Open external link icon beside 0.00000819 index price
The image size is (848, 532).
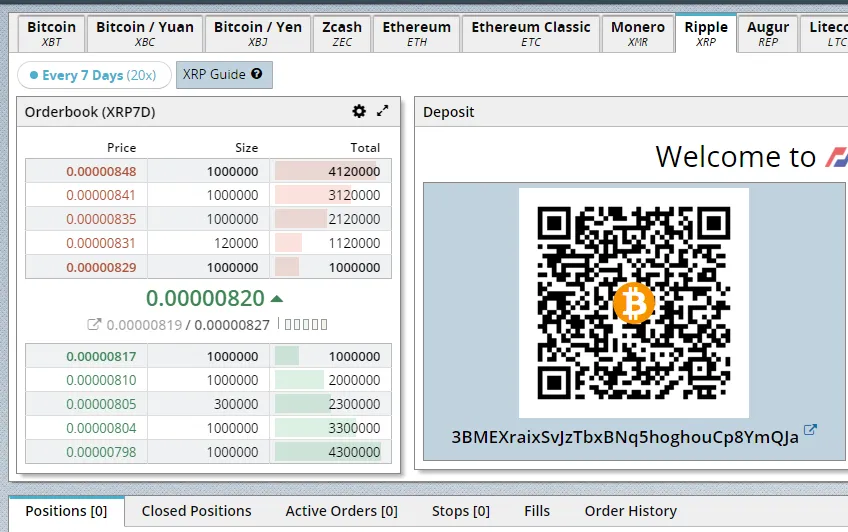[x=94, y=324]
